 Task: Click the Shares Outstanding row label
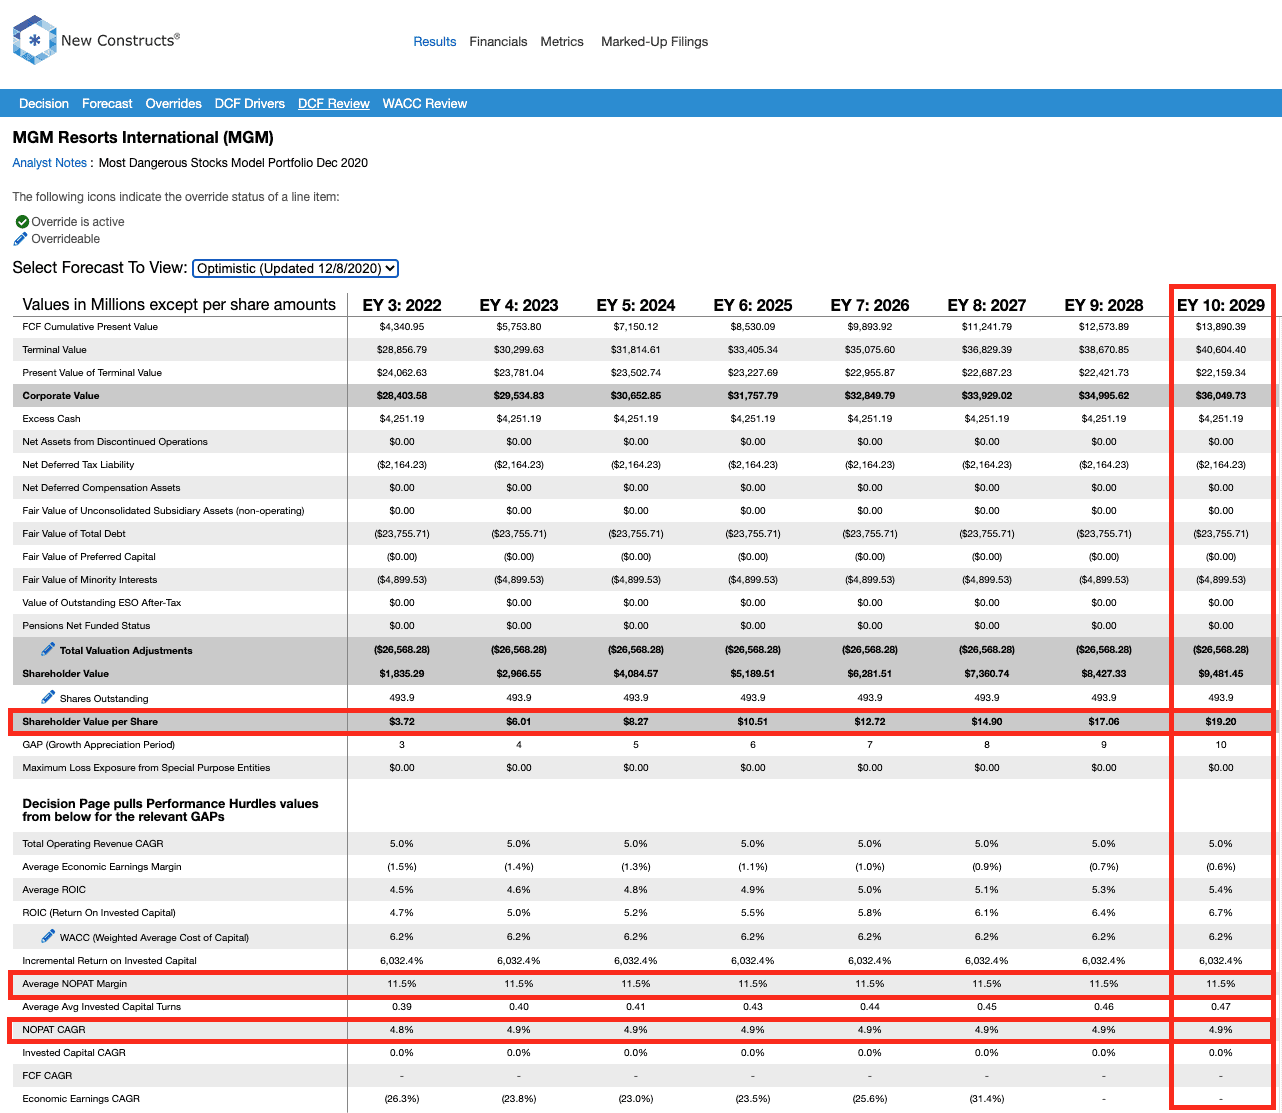point(104,698)
